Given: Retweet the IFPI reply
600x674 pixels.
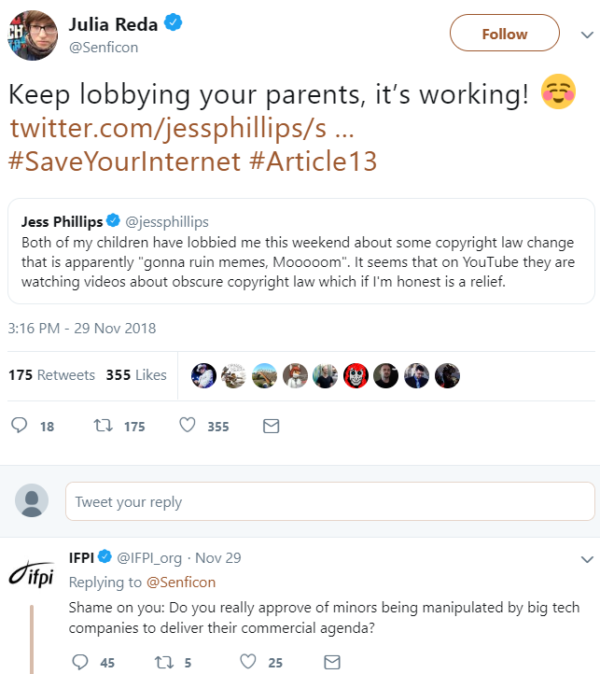Looking at the screenshot, I should pos(162,662).
